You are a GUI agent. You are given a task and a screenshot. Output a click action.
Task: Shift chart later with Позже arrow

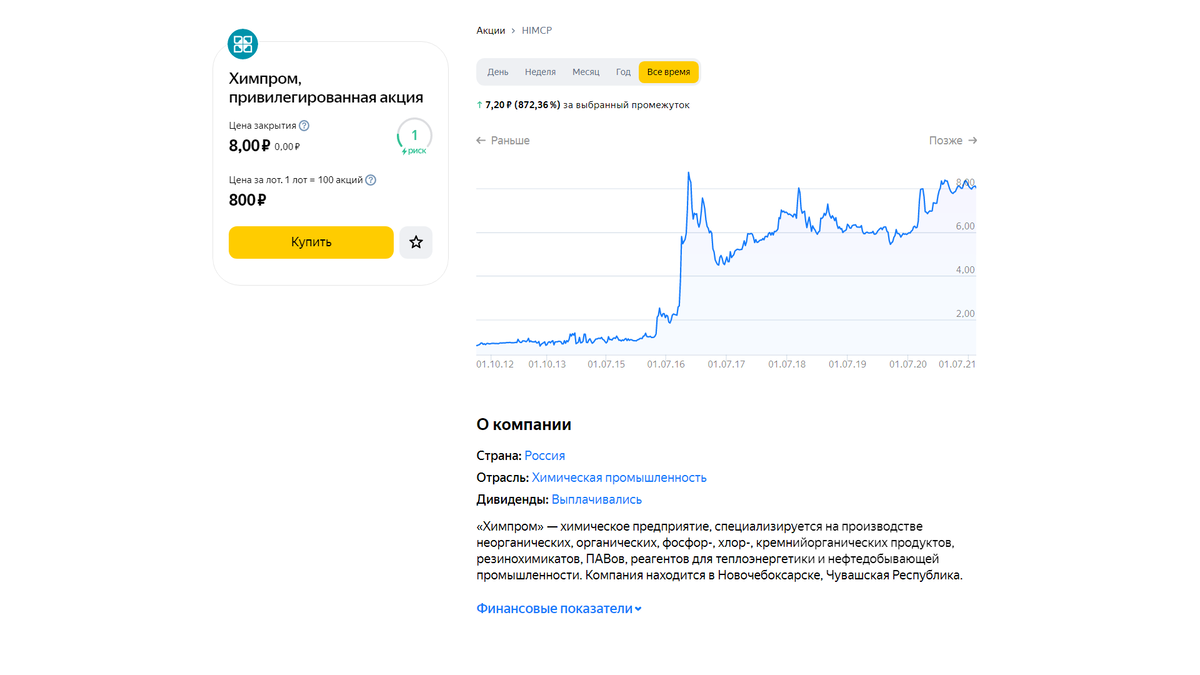coord(953,141)
